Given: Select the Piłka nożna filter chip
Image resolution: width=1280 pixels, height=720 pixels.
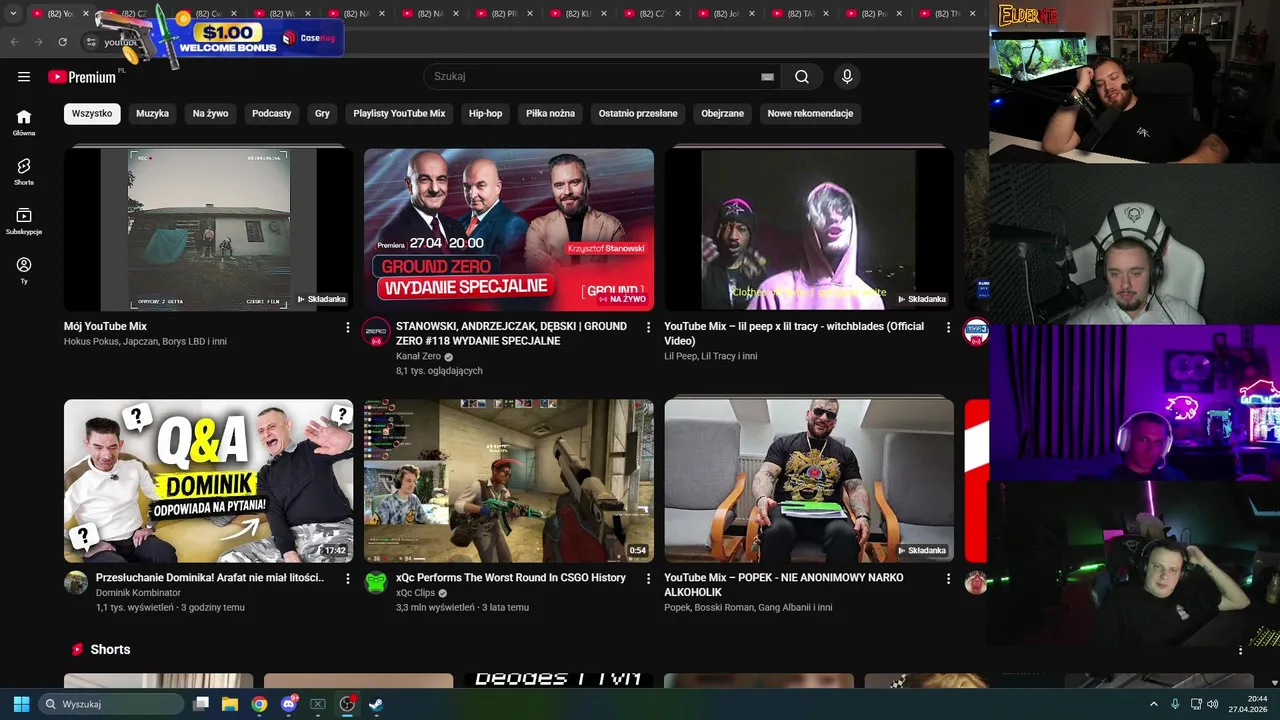Looking at the screenshot, I should click(551, 113).
